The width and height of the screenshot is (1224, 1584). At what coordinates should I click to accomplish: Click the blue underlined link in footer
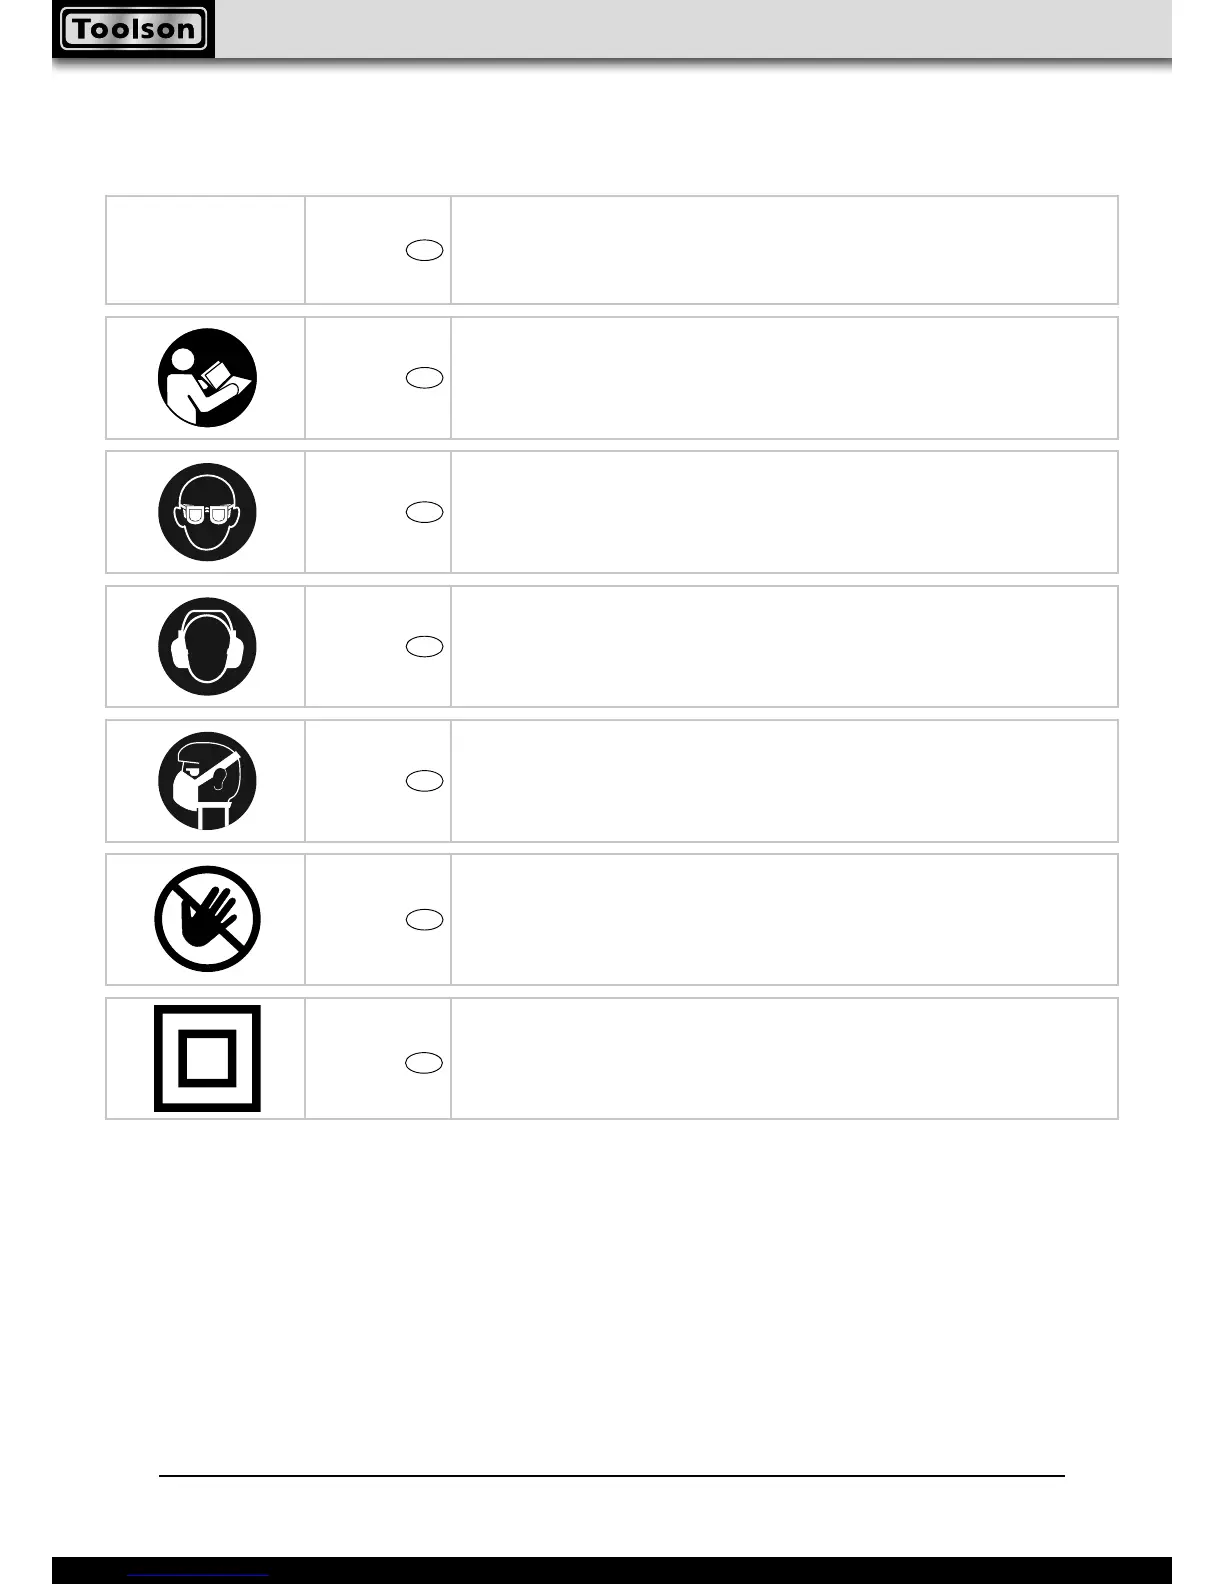pos(199,1574)
